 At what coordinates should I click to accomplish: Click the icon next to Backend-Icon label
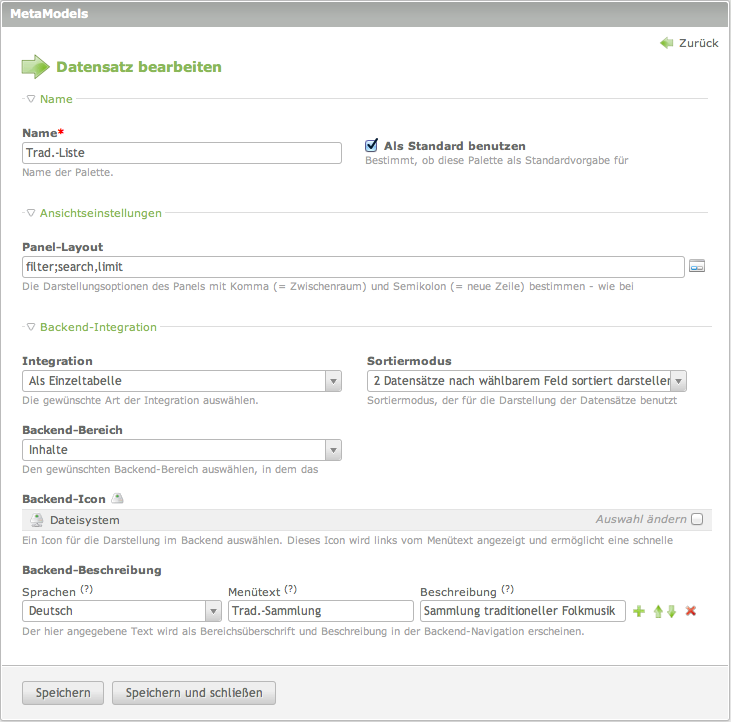tap(117, 498)
